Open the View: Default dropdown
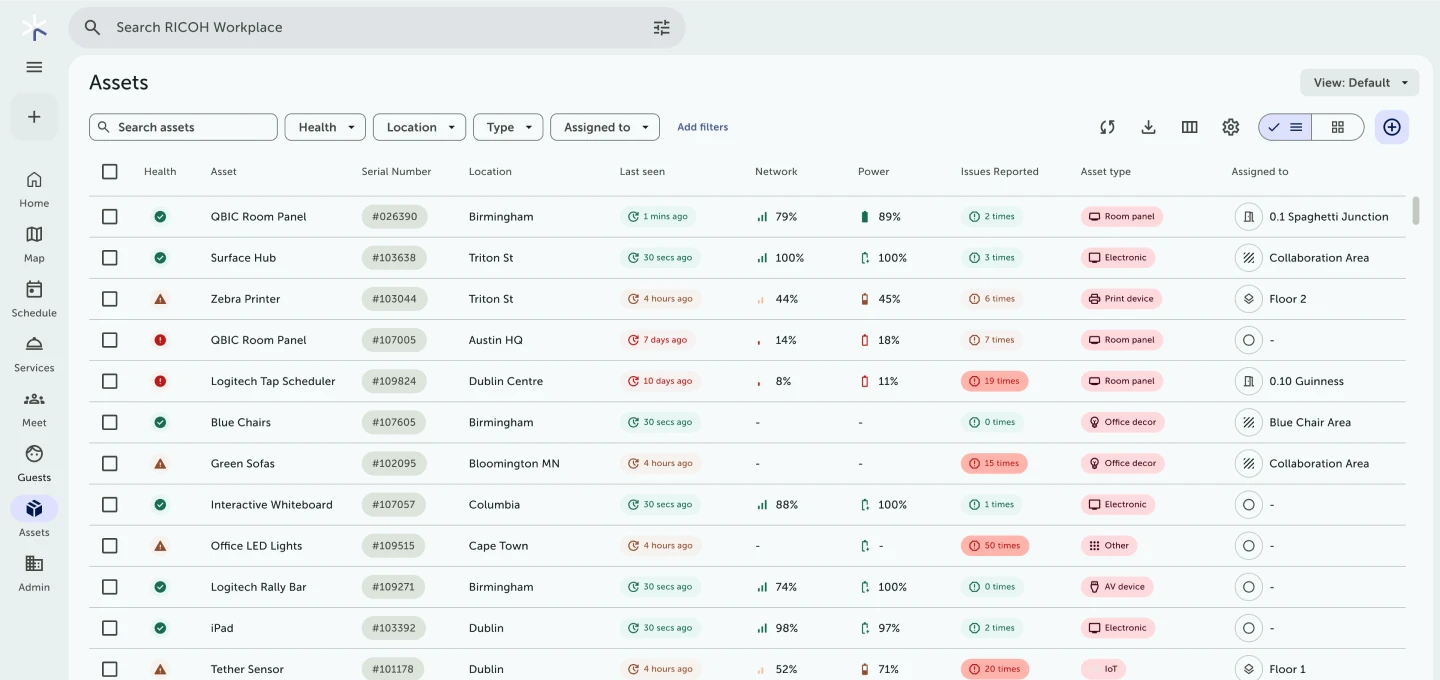 click(1359, 83)
